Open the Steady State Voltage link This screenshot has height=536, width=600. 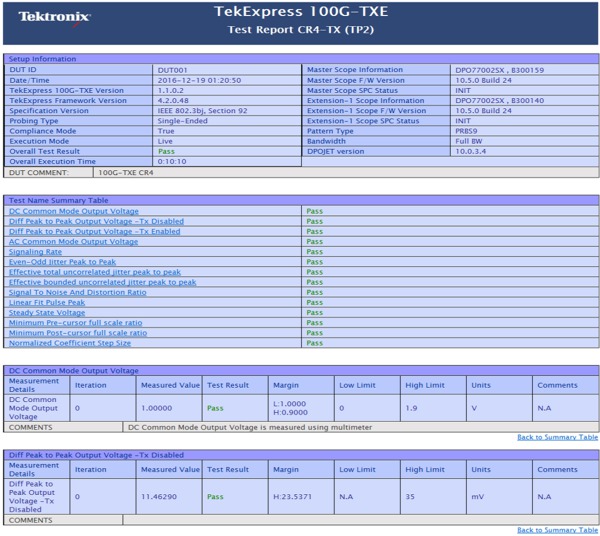click(47, 312)
